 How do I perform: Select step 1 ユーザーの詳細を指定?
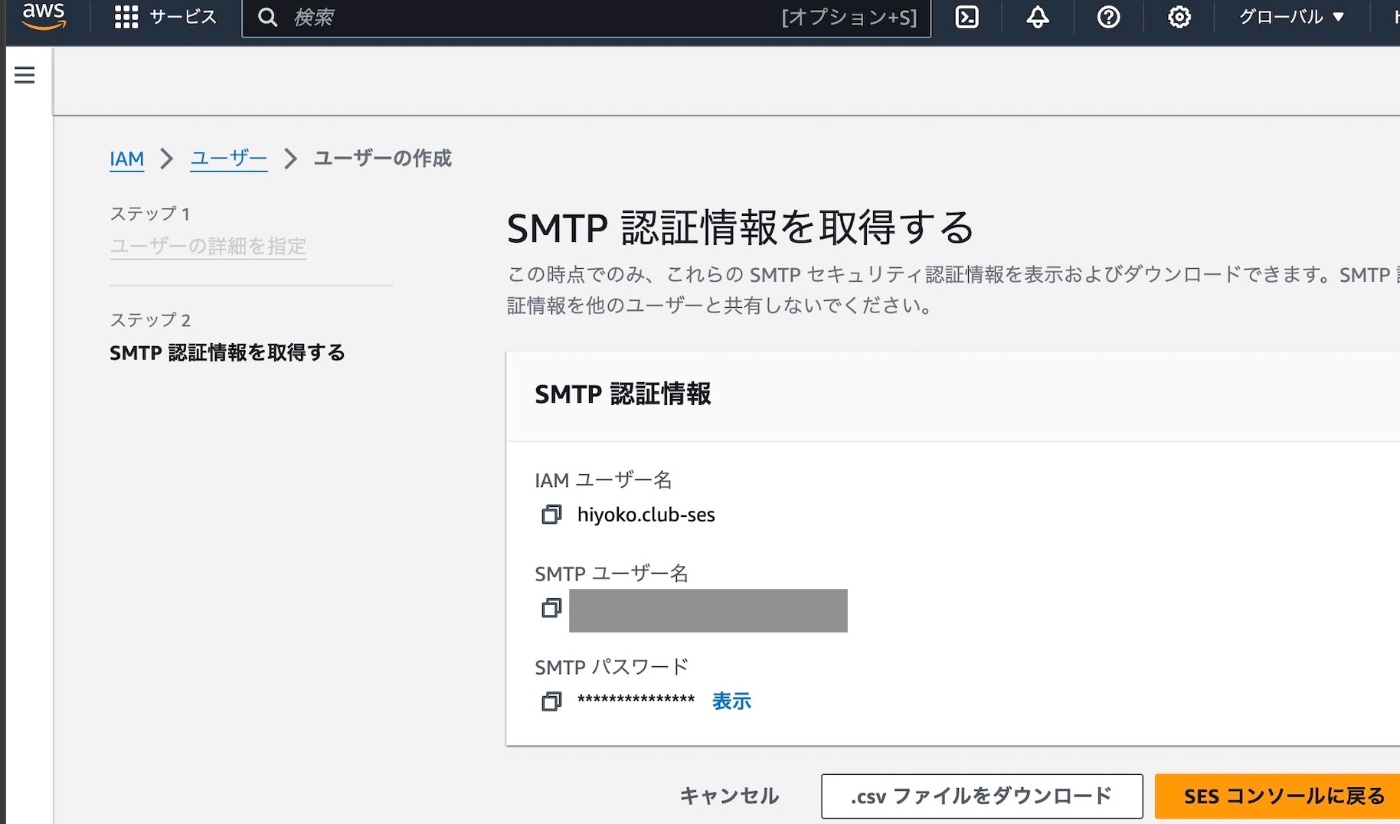pos(208,246)
